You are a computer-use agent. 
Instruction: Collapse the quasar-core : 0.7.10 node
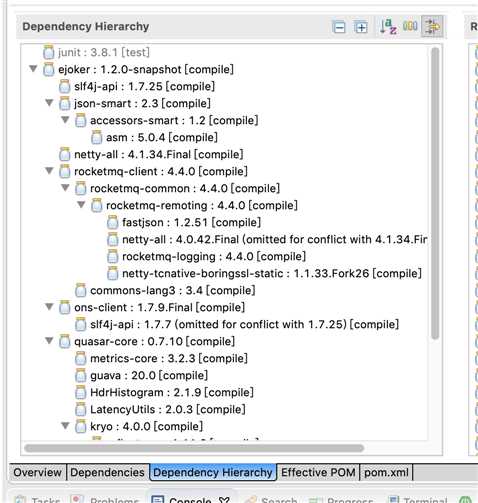pos(49,341)
